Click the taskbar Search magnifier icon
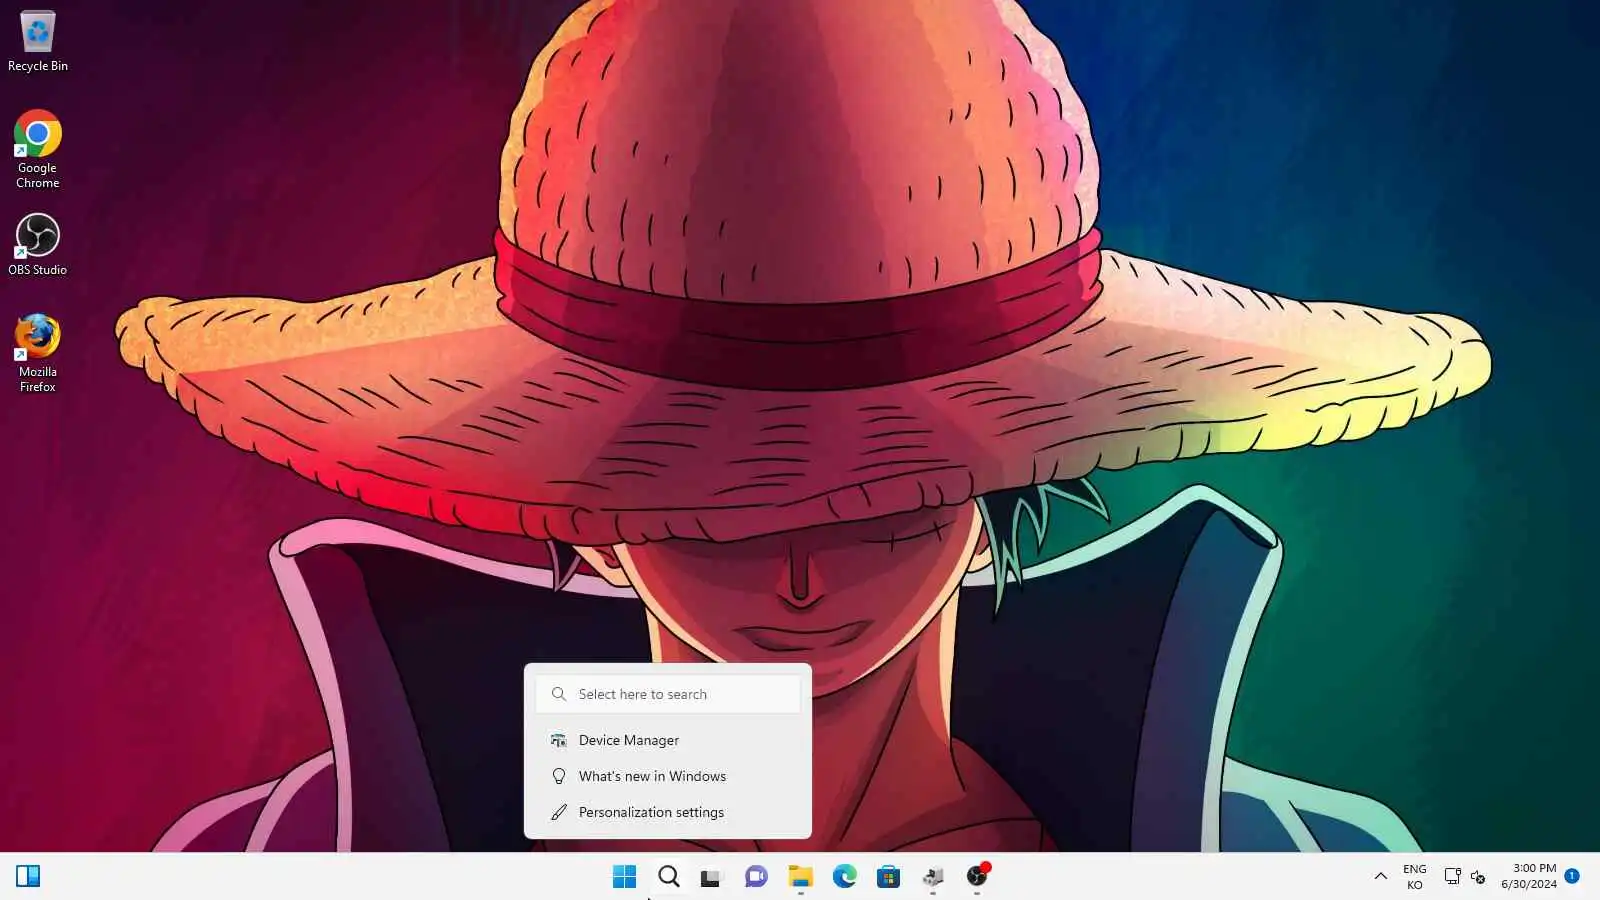This screenshot has width=1600, height=900. pyautogui.click(x=669, y=877)
